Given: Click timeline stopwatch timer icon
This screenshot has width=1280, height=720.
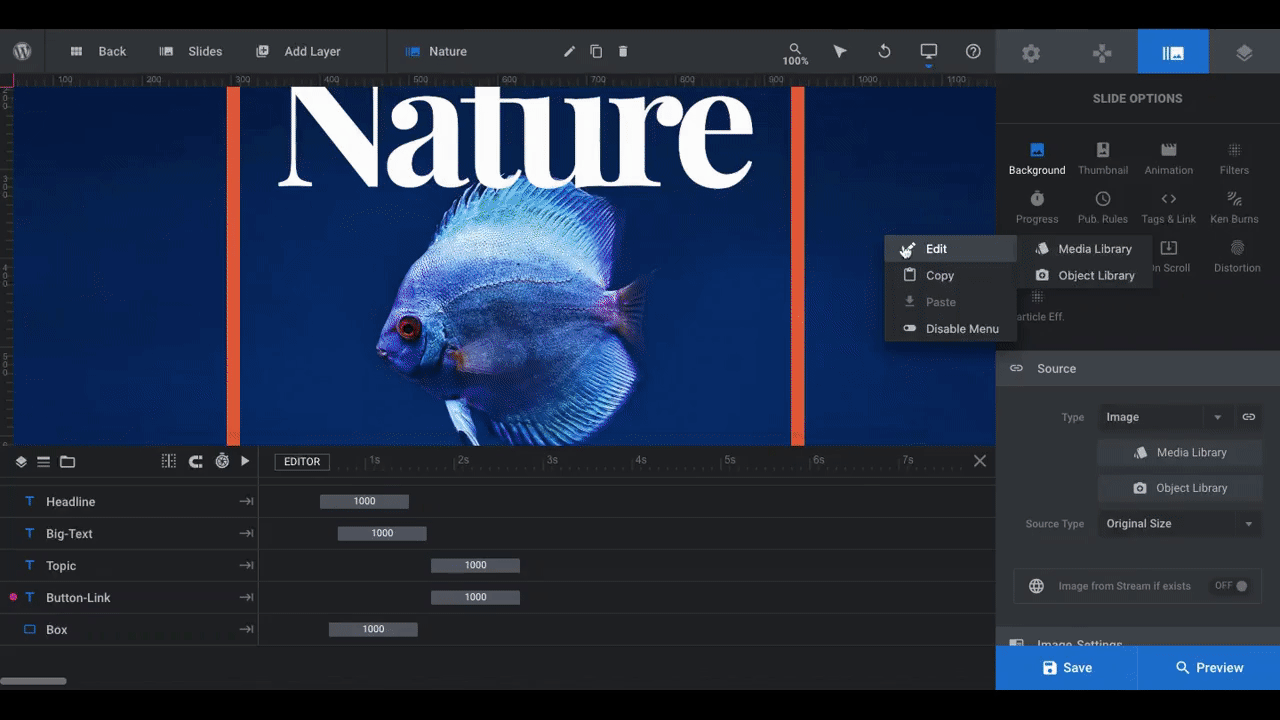Looking at the screenshot, I should [x=222, y=461].
